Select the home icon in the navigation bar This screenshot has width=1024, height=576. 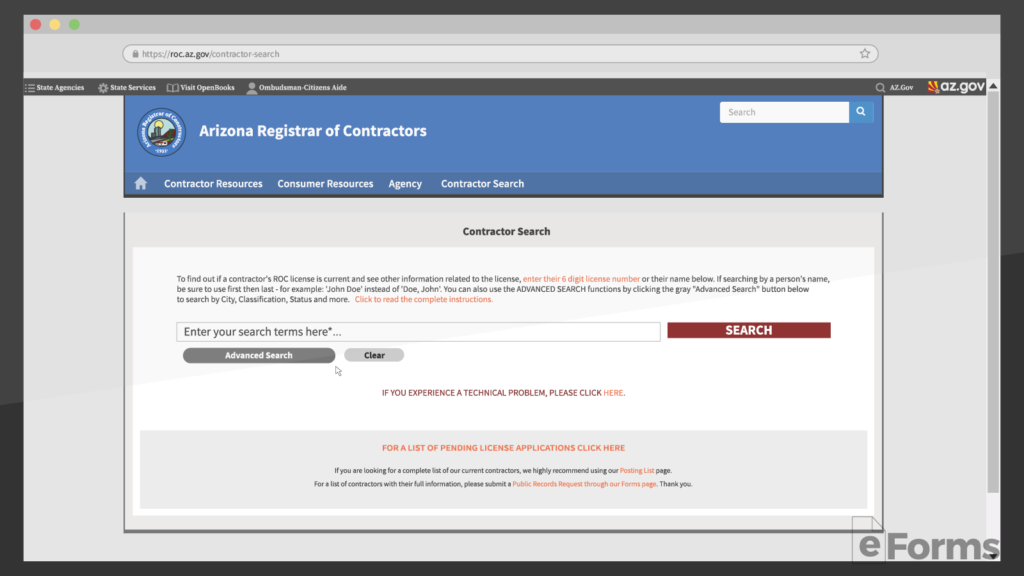(x=140, y=183)
